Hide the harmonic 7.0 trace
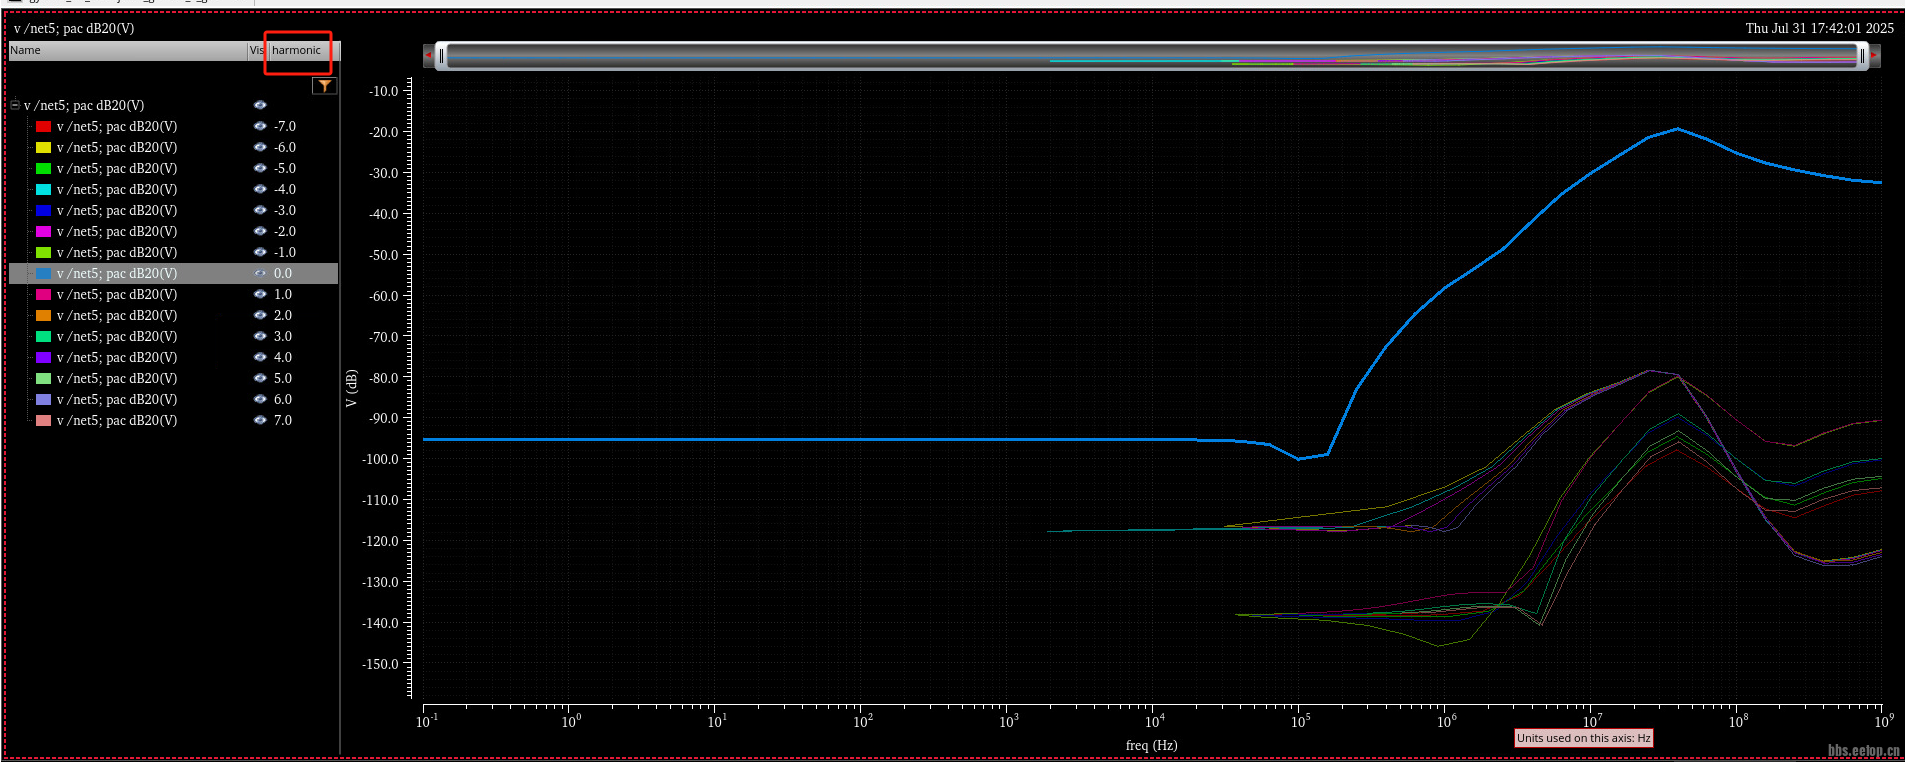Screen dimensions: 1905x762 tap(260, 420)
